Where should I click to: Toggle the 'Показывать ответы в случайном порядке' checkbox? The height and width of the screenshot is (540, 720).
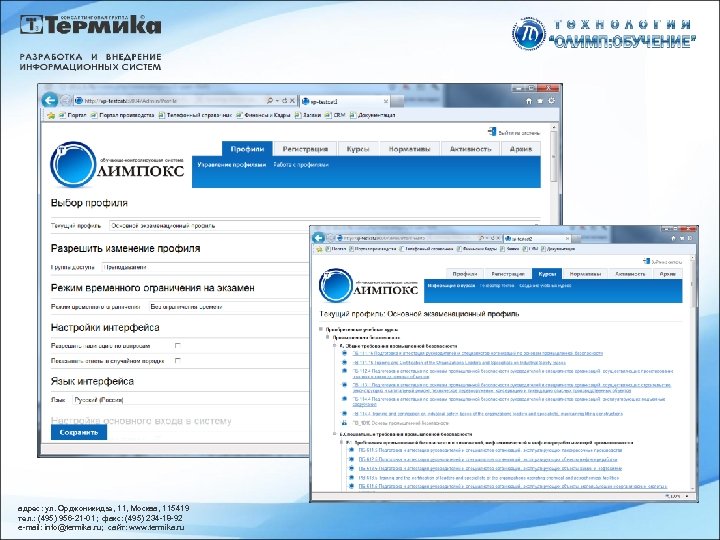(178, 360)
